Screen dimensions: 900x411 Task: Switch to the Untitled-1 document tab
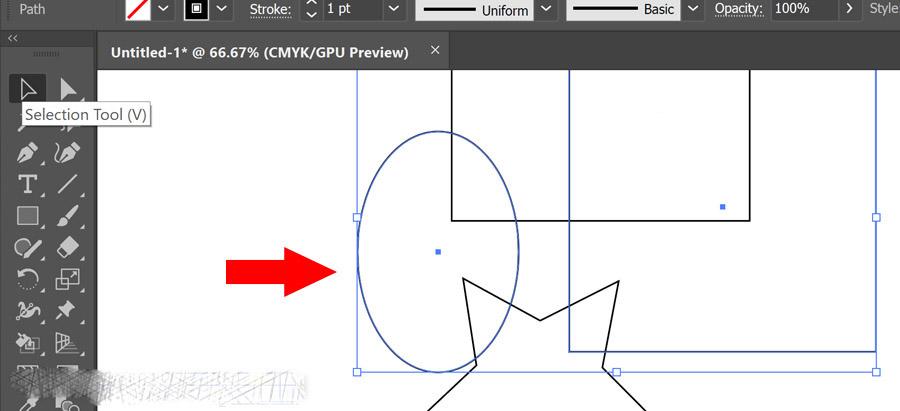(x=259, y=52)
